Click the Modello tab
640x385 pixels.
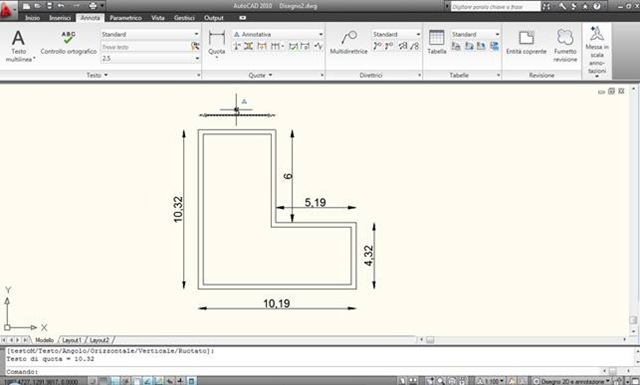pos(44,340)
